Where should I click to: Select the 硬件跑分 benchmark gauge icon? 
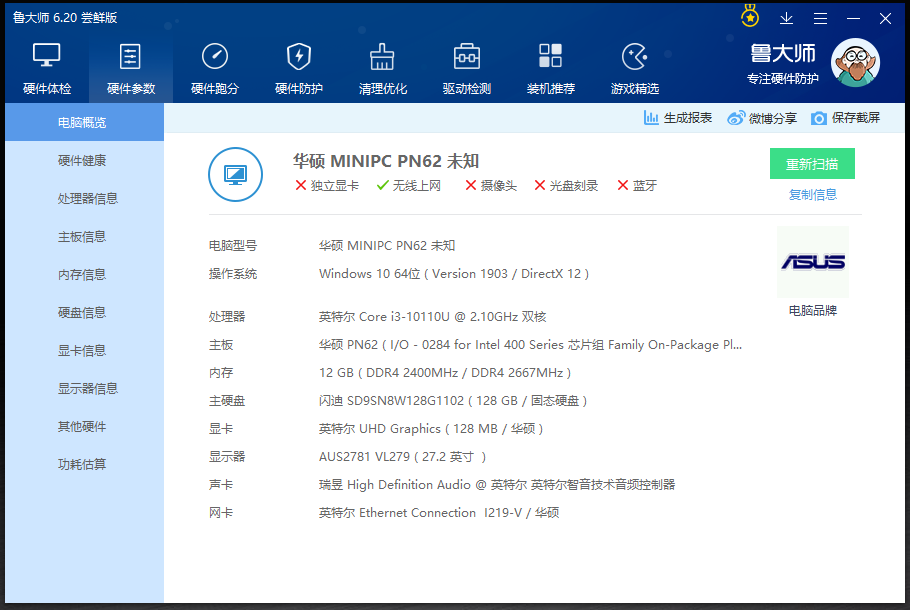coord(215,57)
